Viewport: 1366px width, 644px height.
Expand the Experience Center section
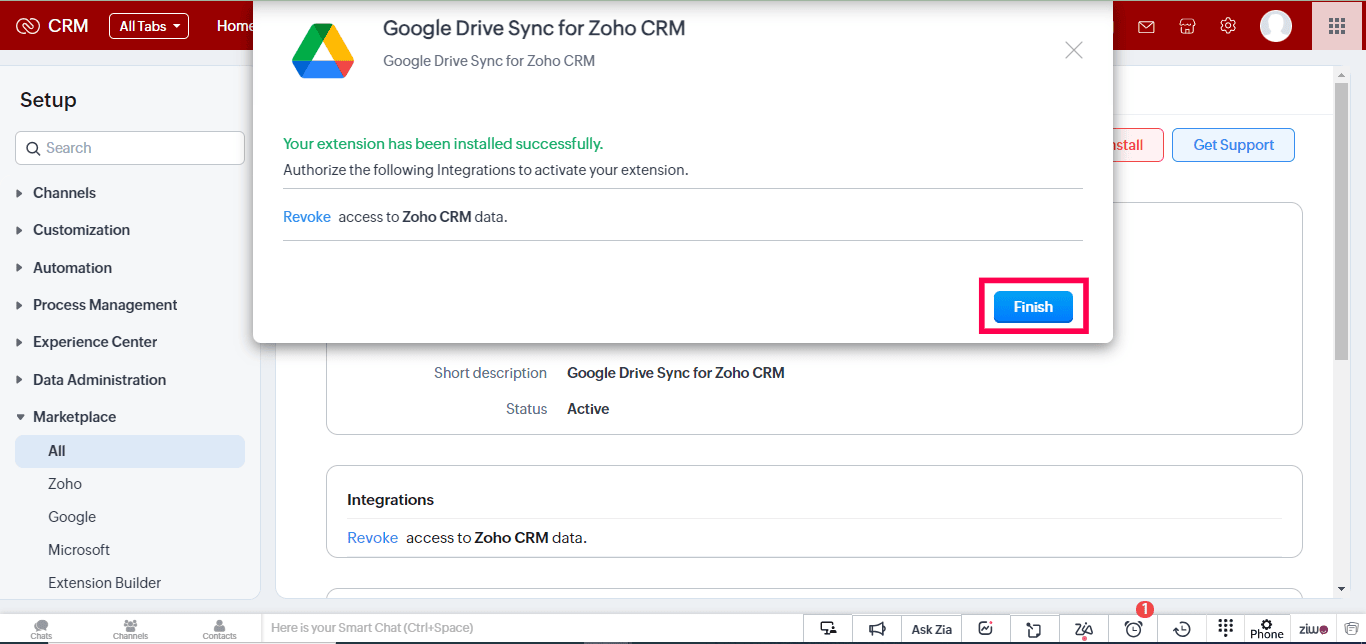[95, 342]
